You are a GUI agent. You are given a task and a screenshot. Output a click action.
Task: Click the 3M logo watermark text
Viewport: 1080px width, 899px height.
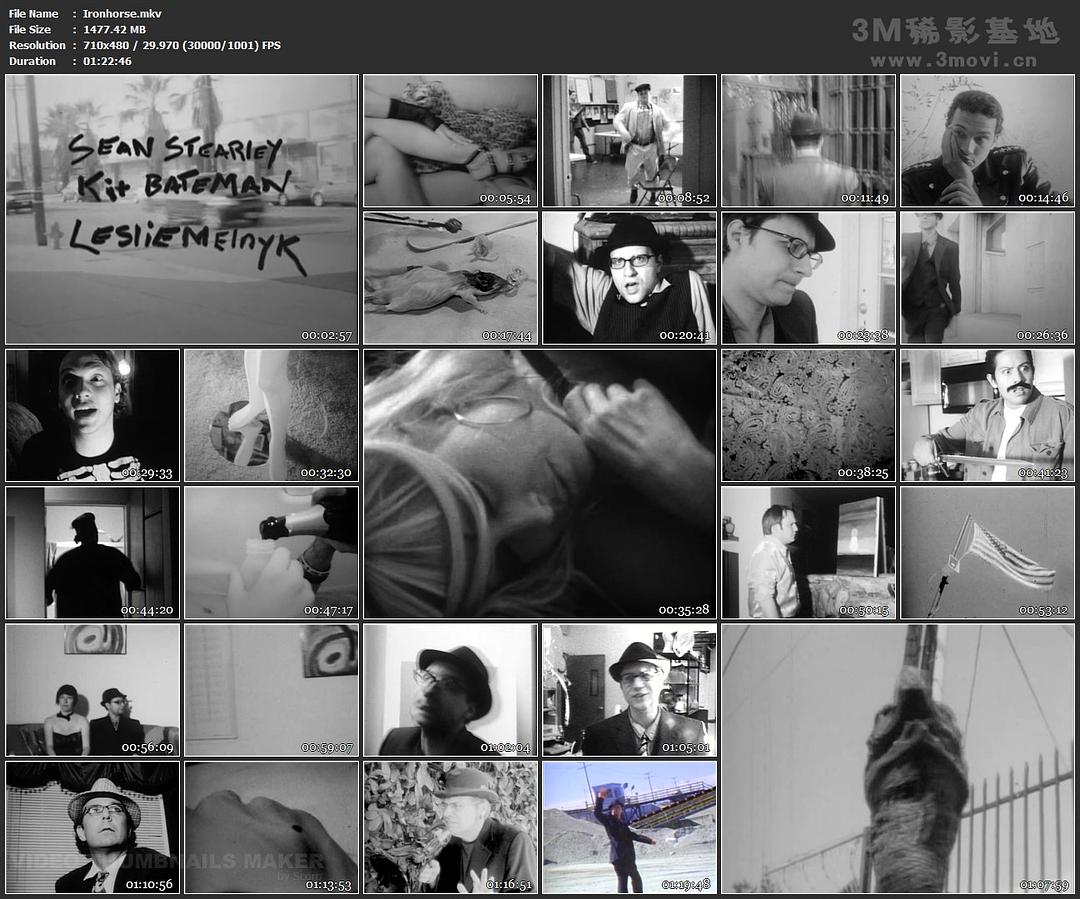955,31
